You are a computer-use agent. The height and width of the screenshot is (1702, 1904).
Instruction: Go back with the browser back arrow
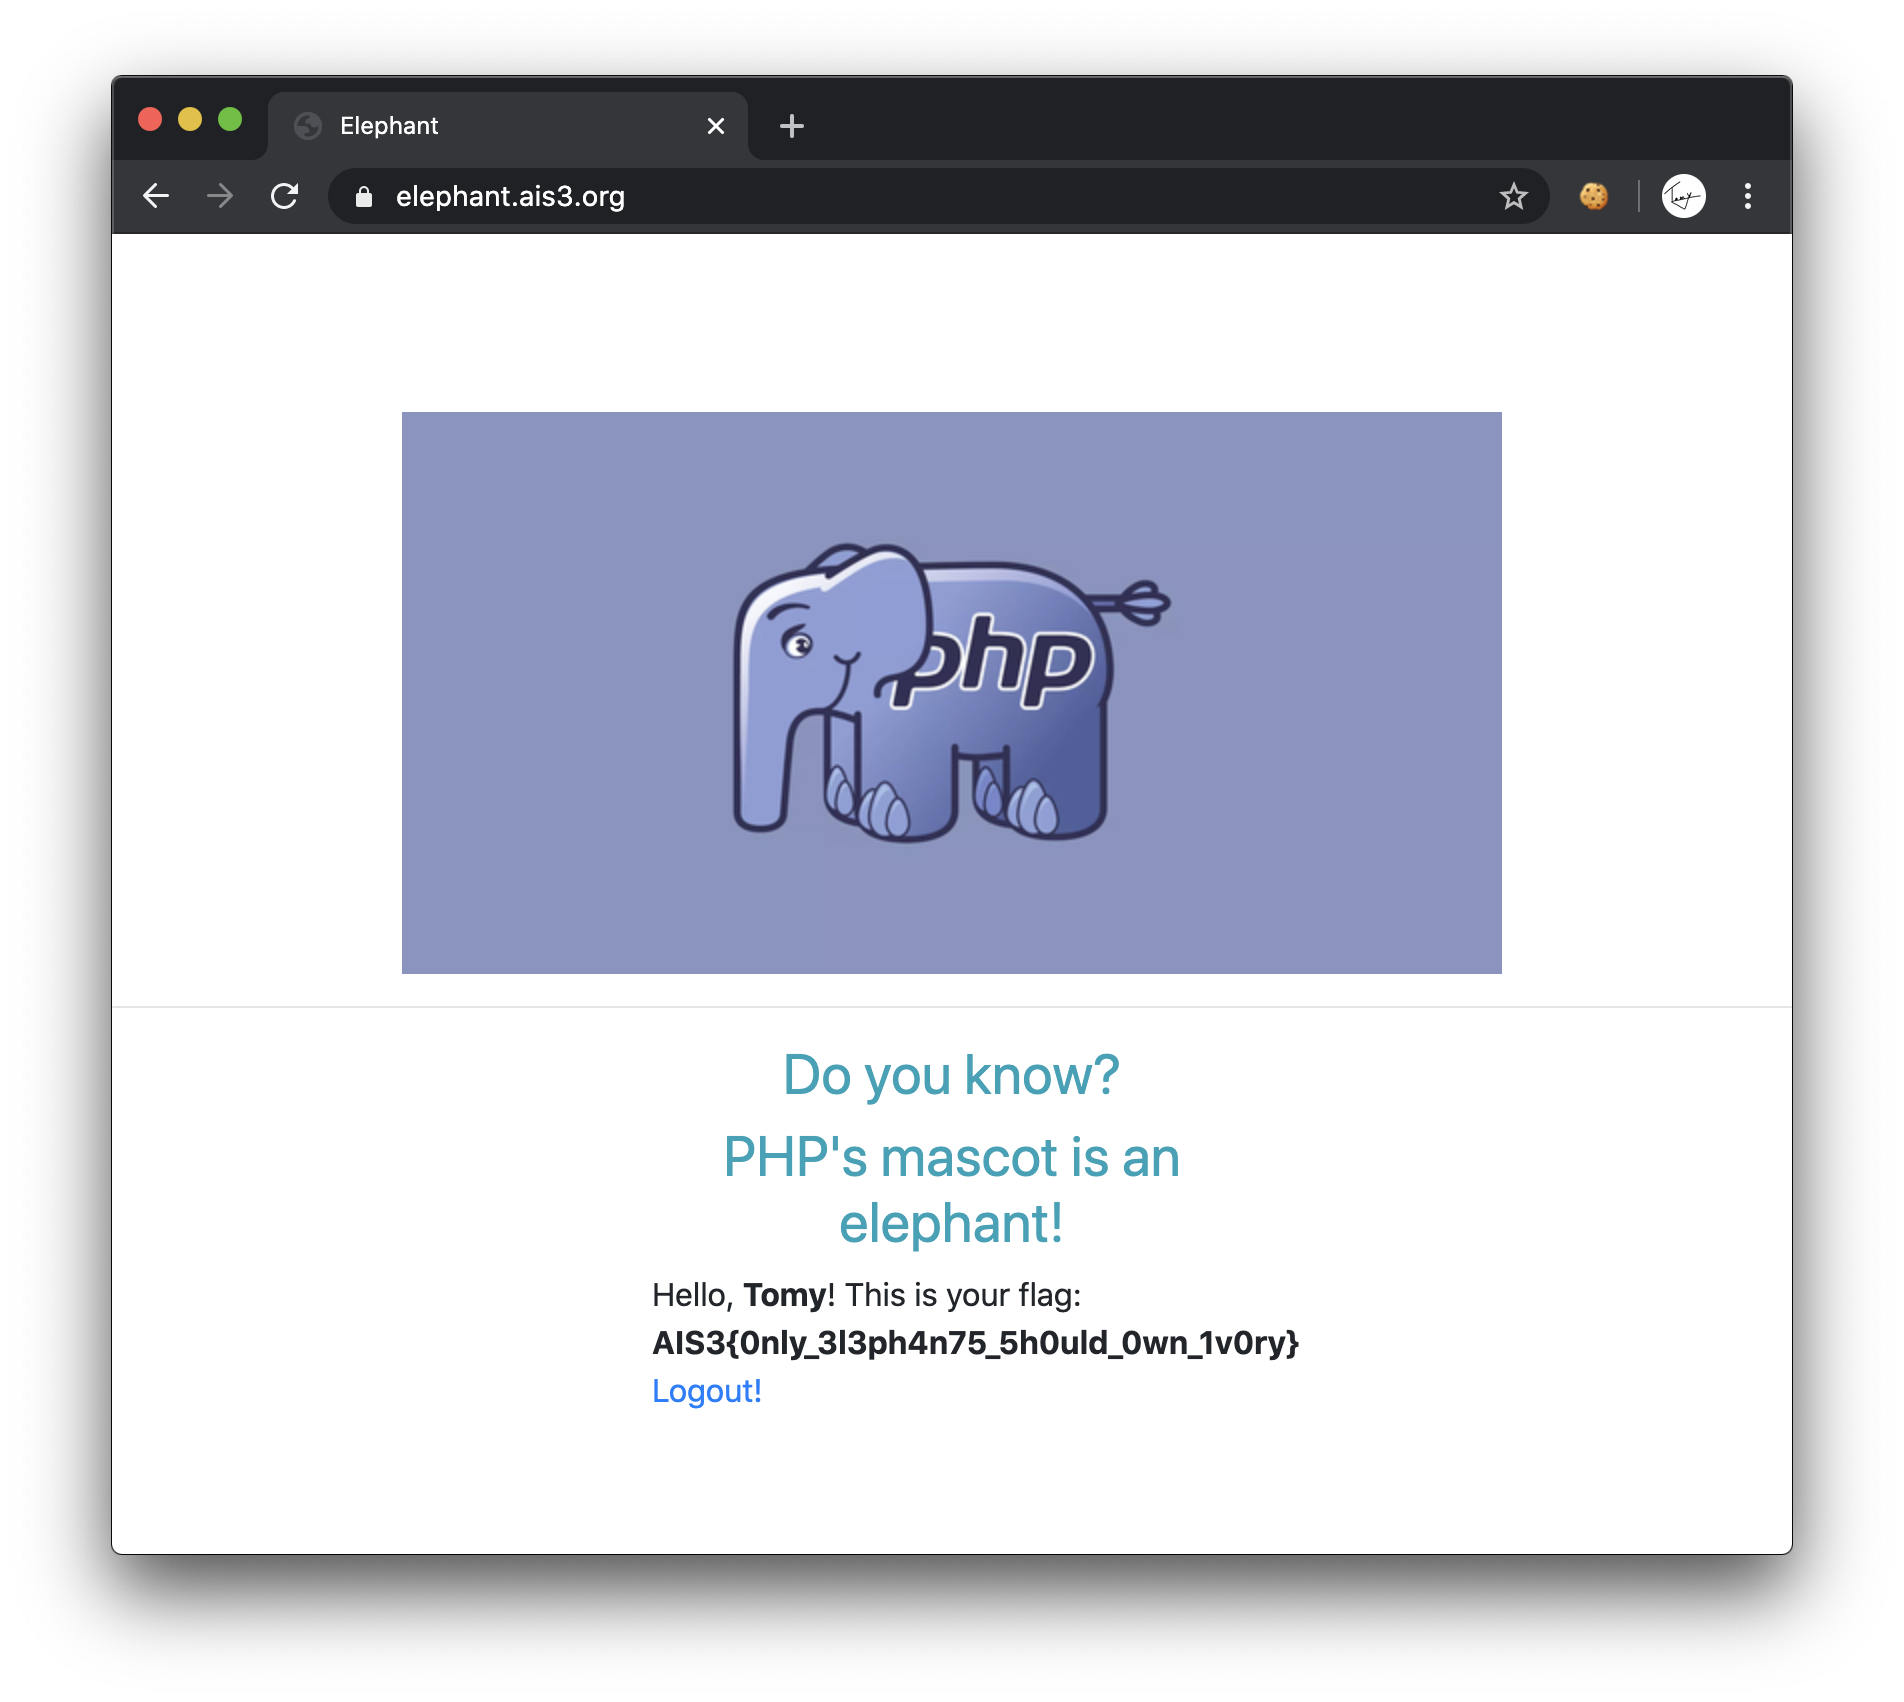tap(156, 196)
